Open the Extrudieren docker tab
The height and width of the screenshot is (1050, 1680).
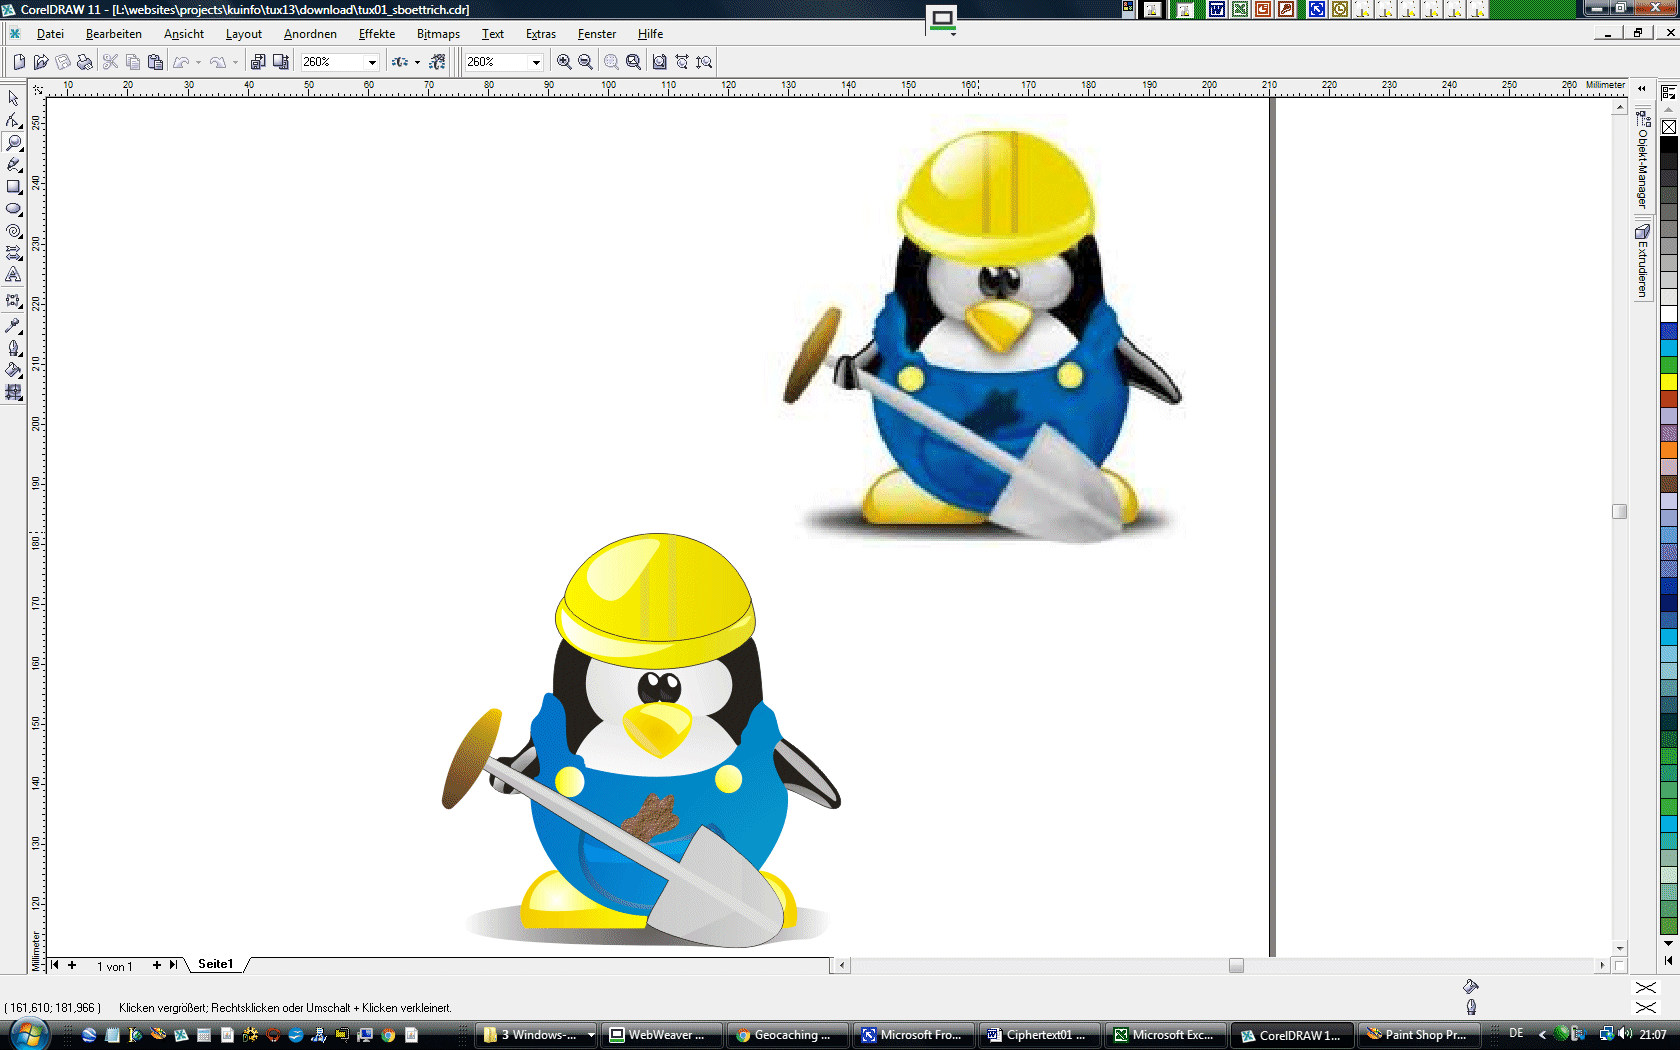[x=1642, y=260]
